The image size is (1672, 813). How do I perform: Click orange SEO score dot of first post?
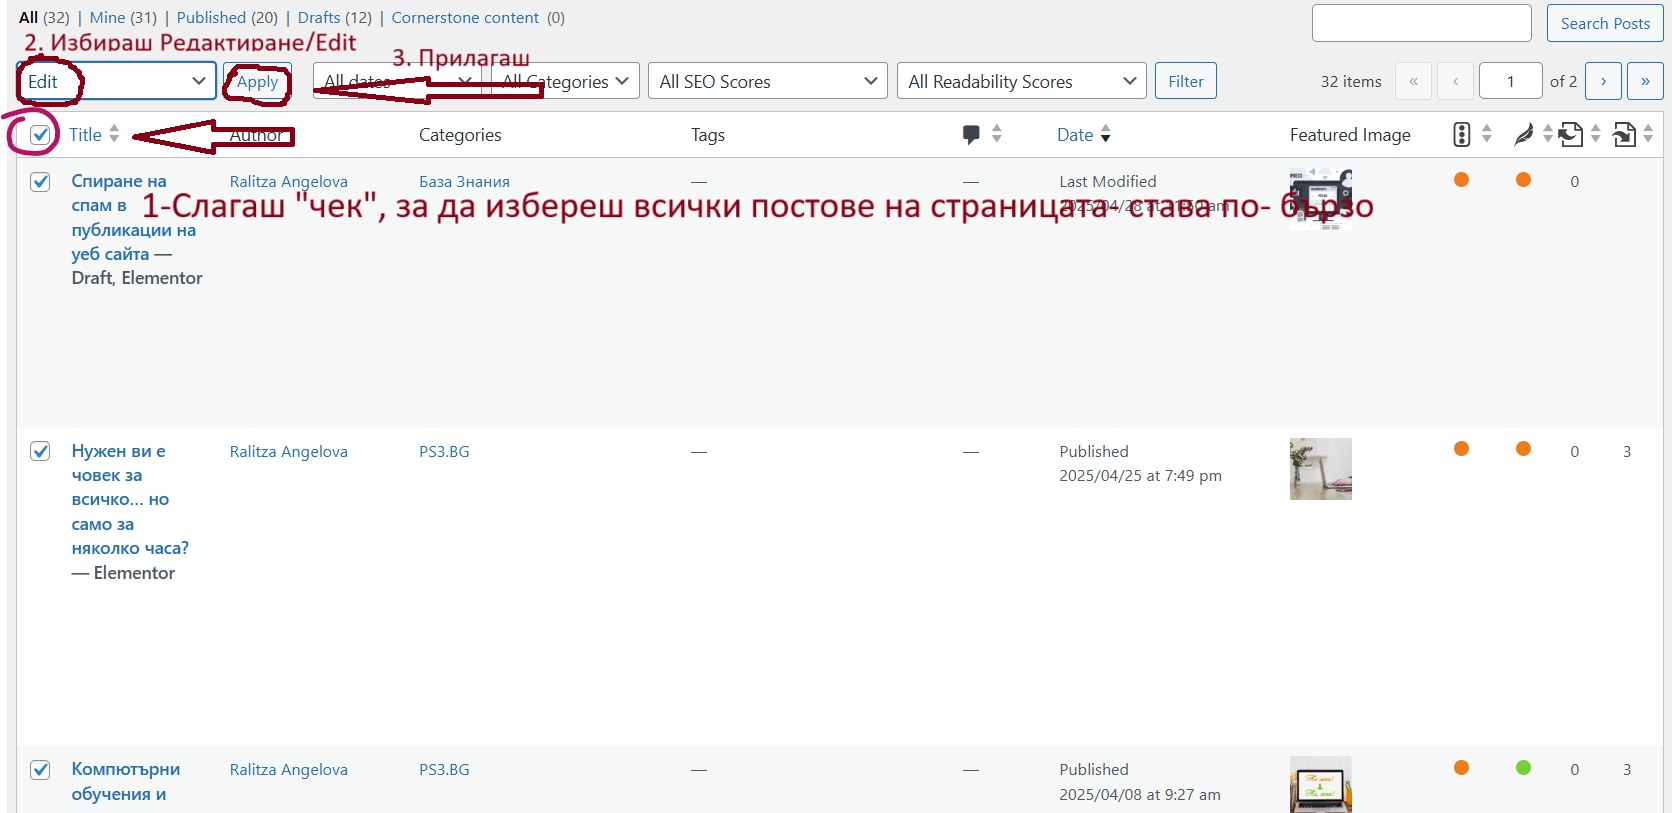point(1461,180)
